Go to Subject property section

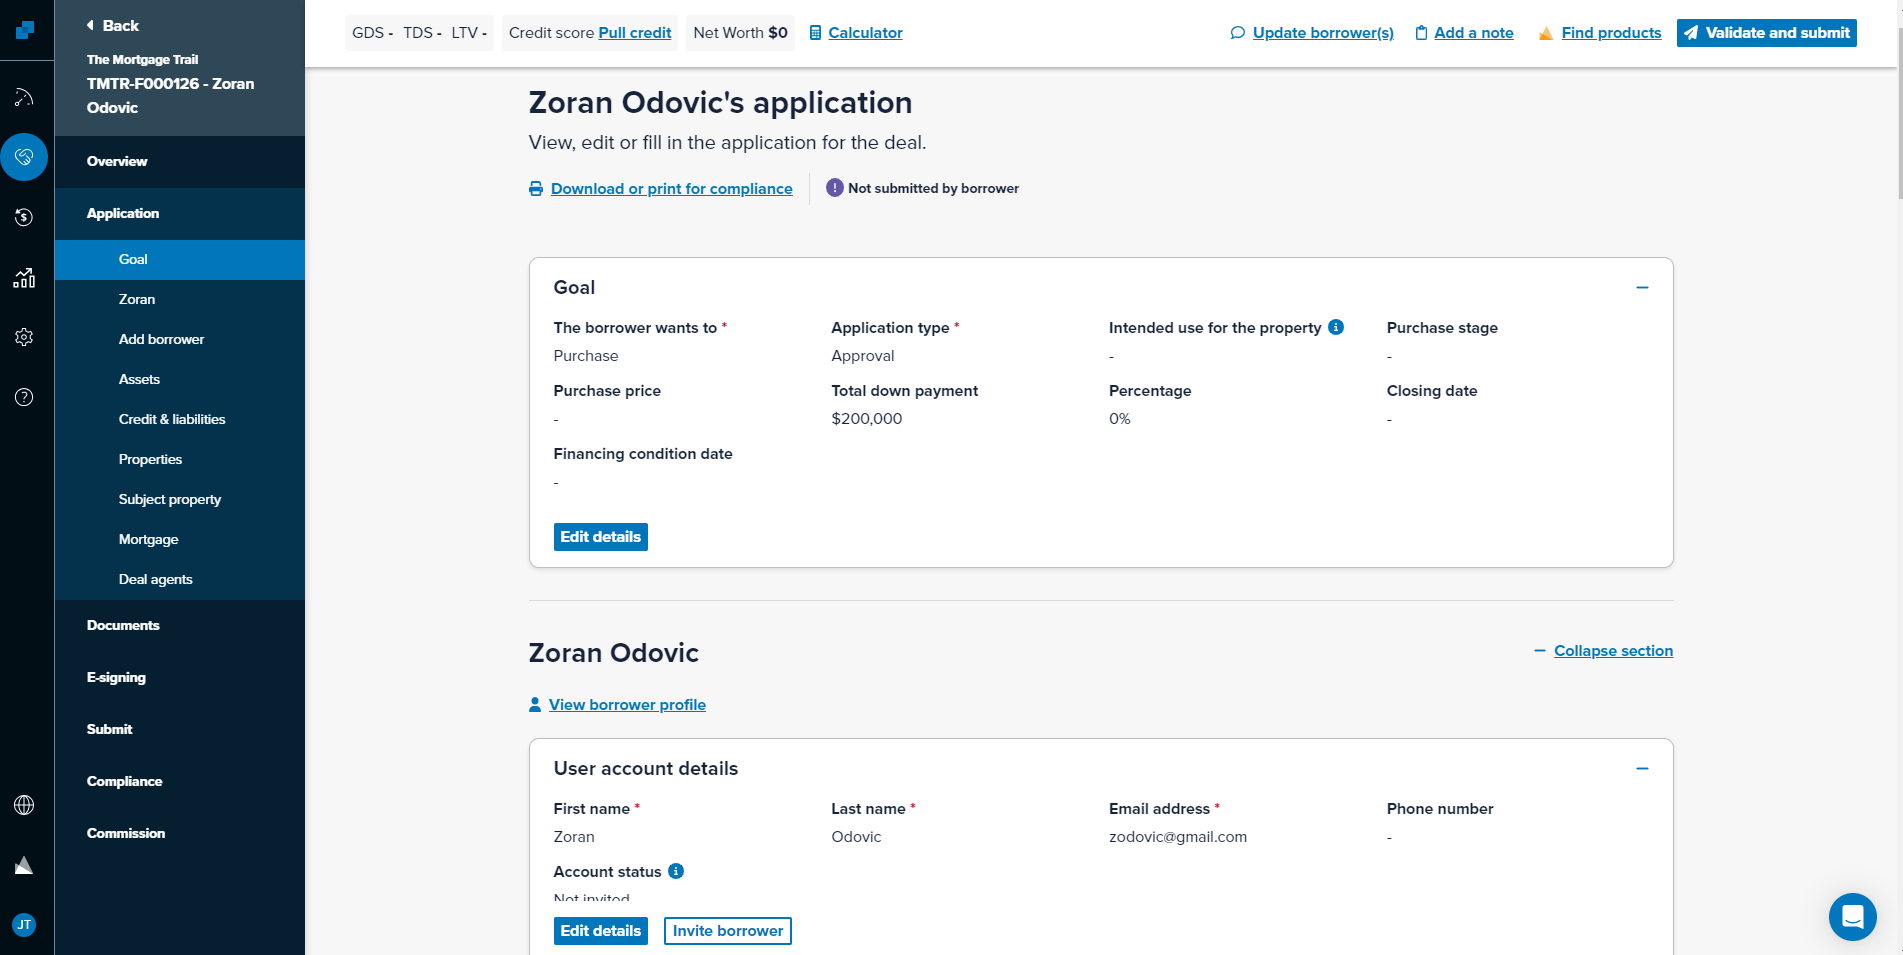pyautogui.click(x=170, y=499)
